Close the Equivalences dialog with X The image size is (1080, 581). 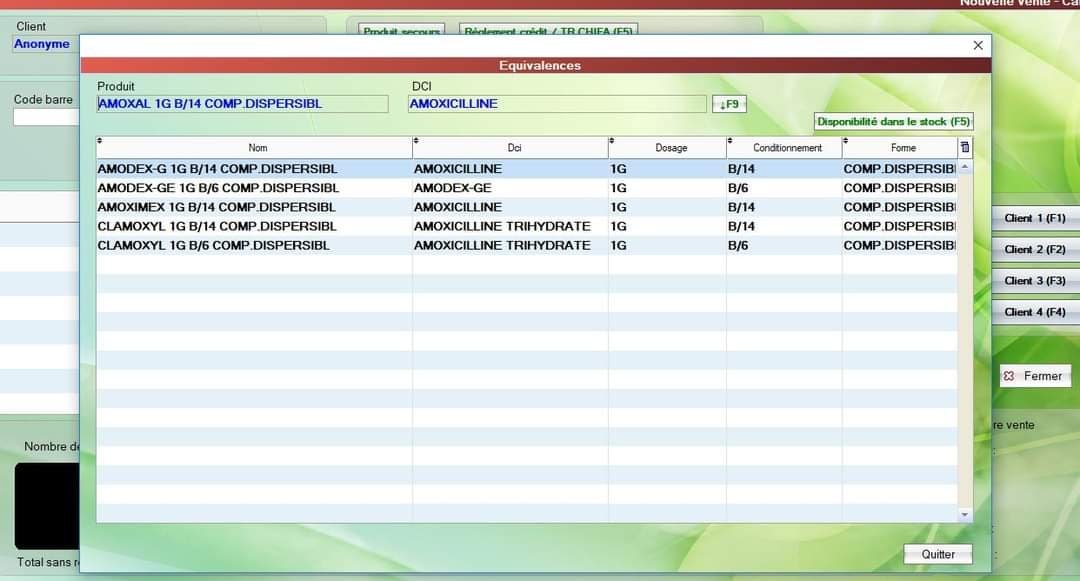click(x=978, y=45)
